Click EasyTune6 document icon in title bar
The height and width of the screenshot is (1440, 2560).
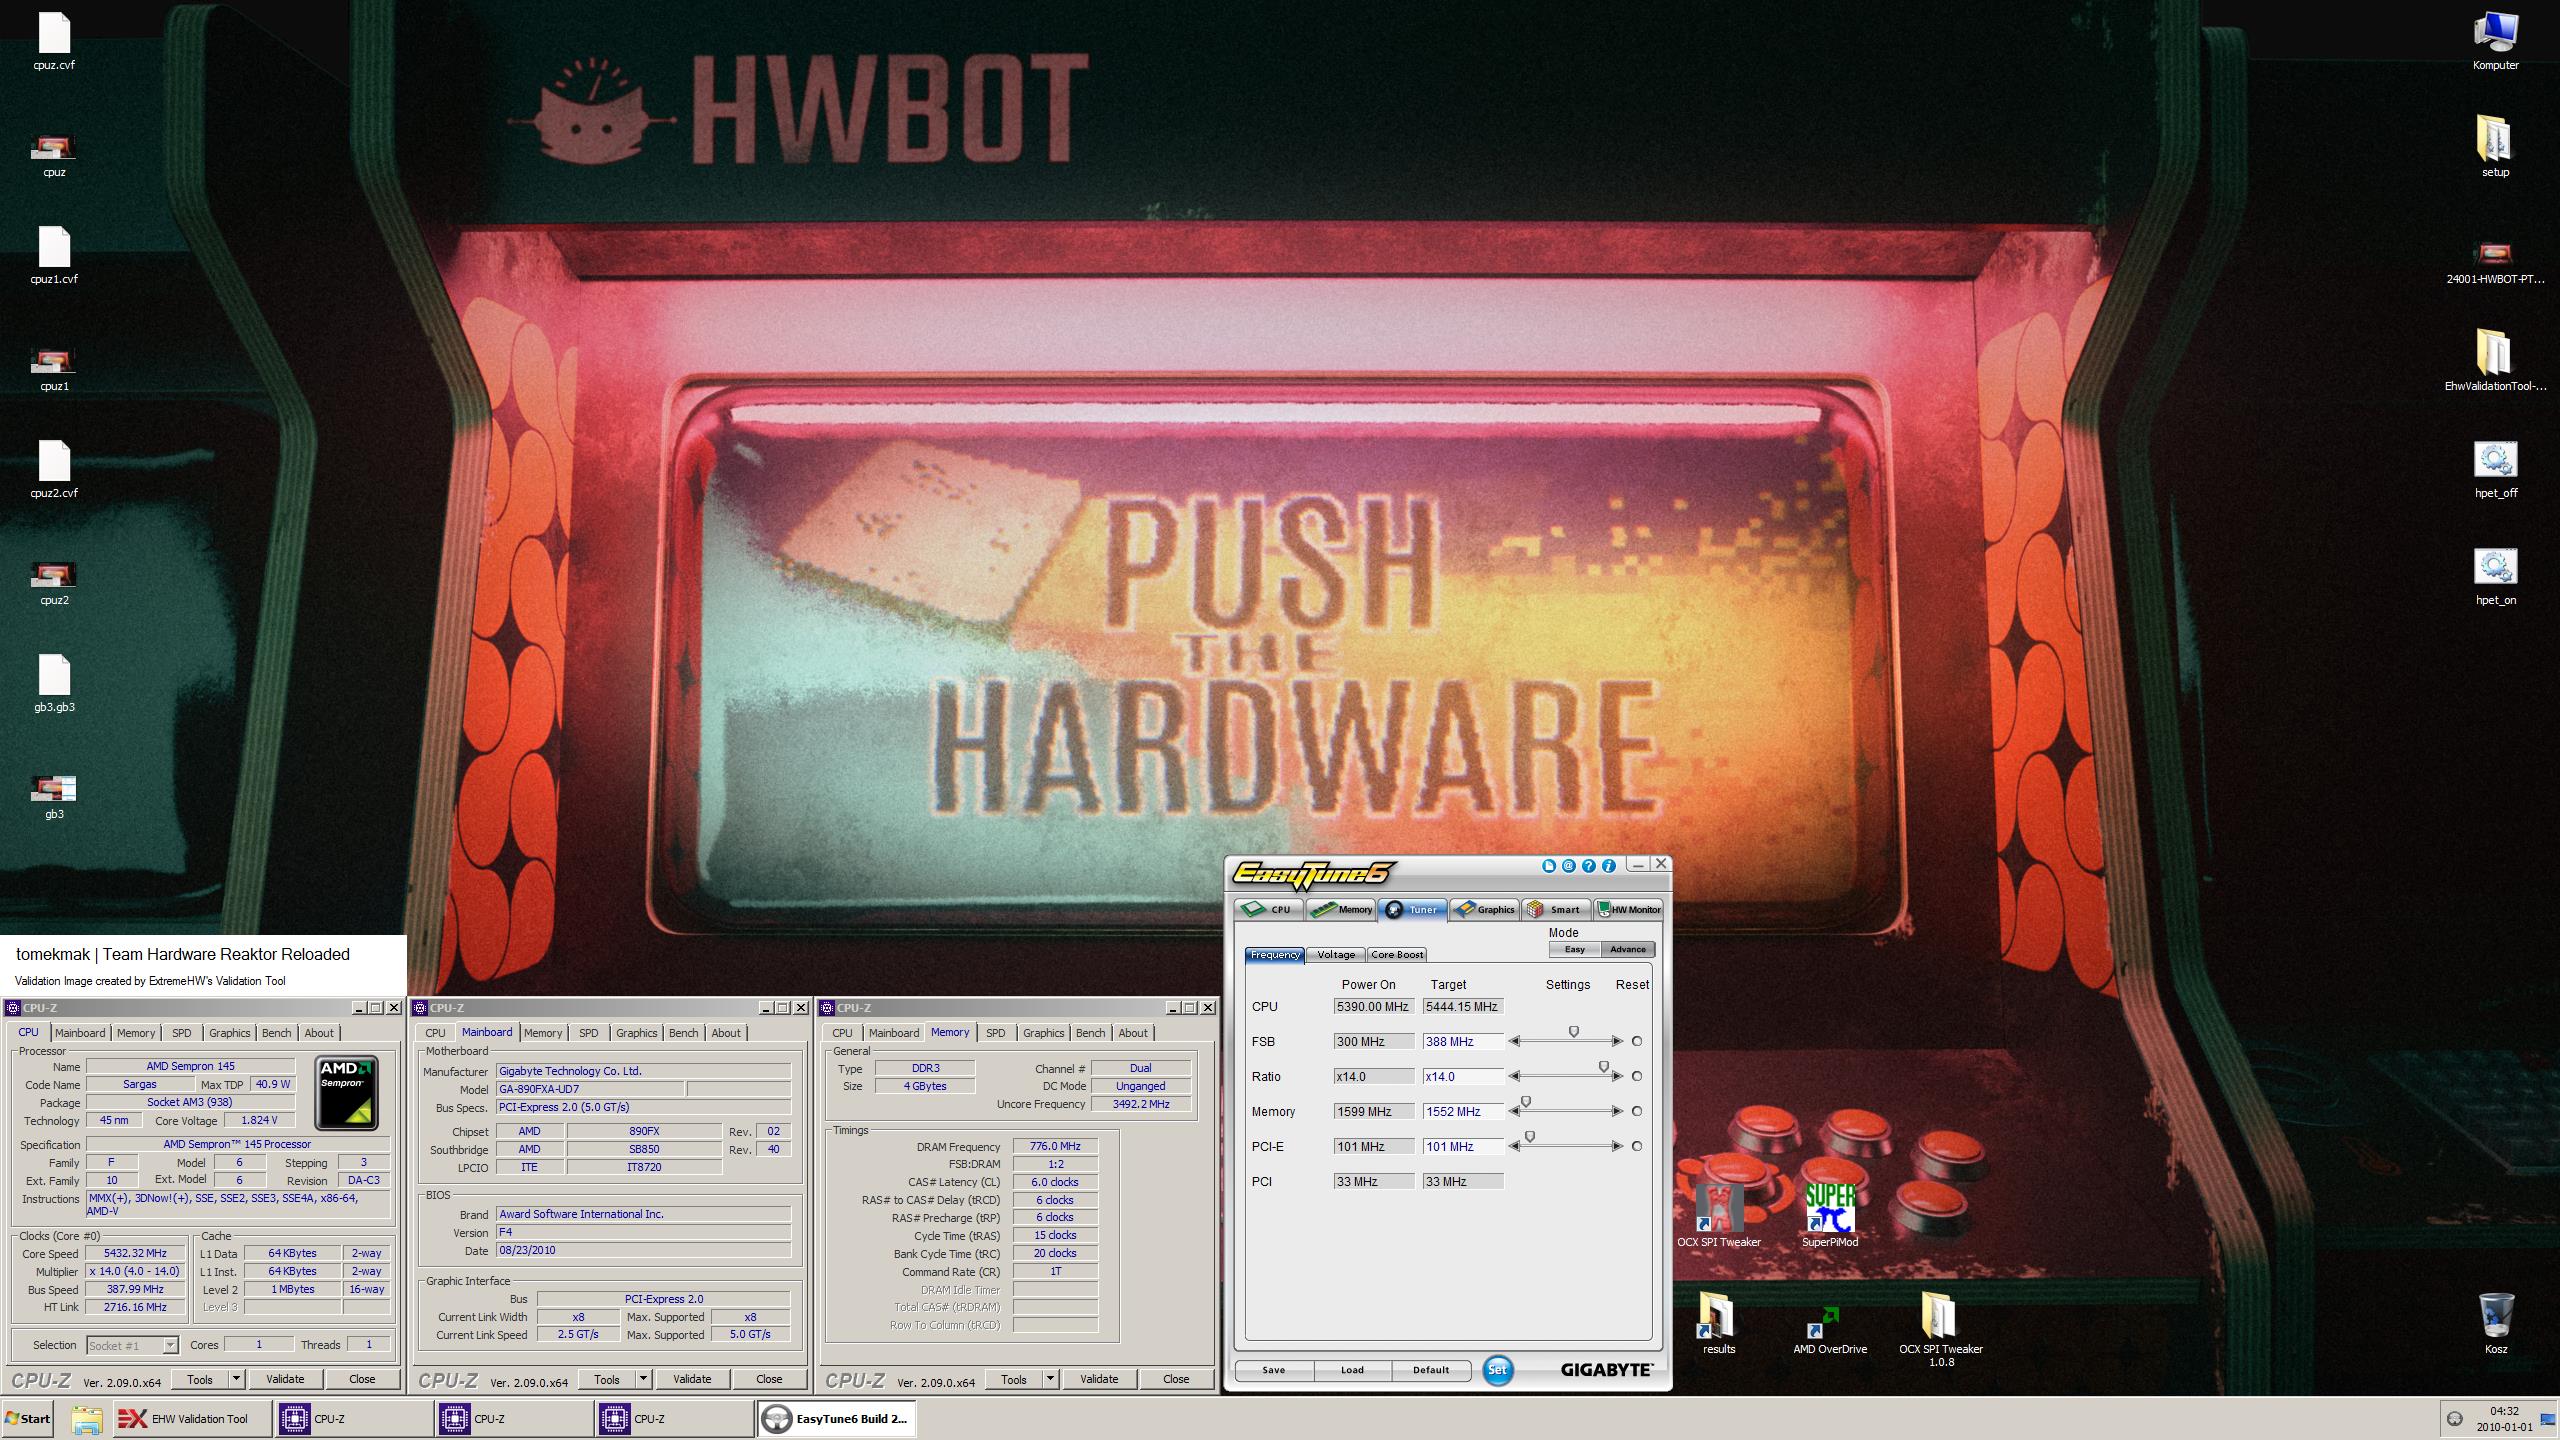click(x=1549, y=866)
